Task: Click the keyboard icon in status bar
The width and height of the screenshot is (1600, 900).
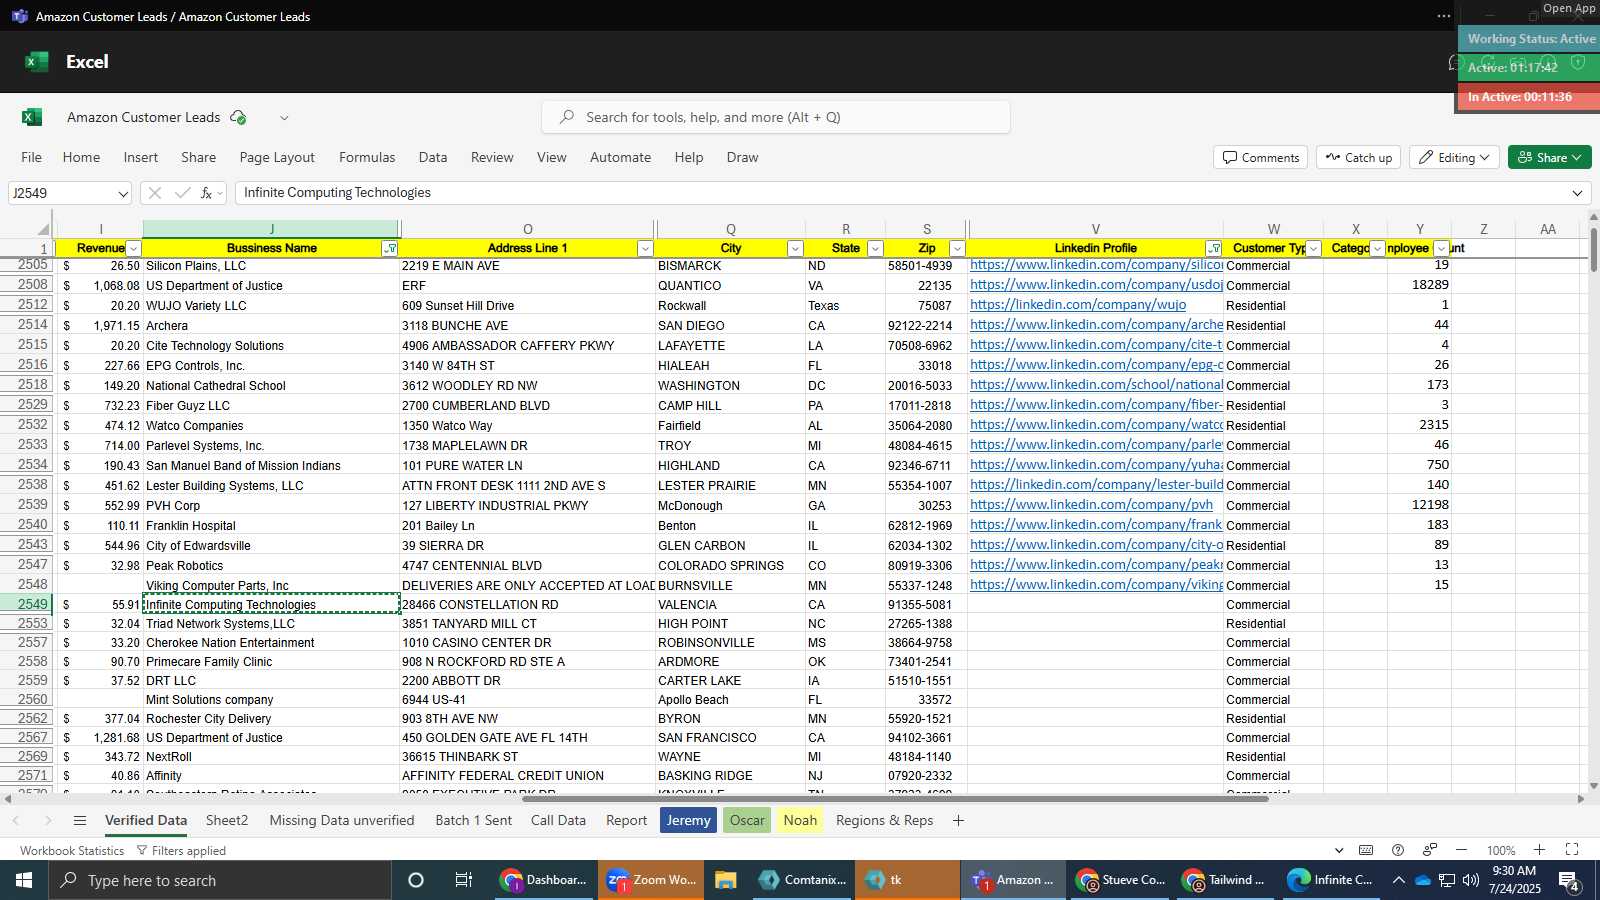Action: coord(1366,850)
